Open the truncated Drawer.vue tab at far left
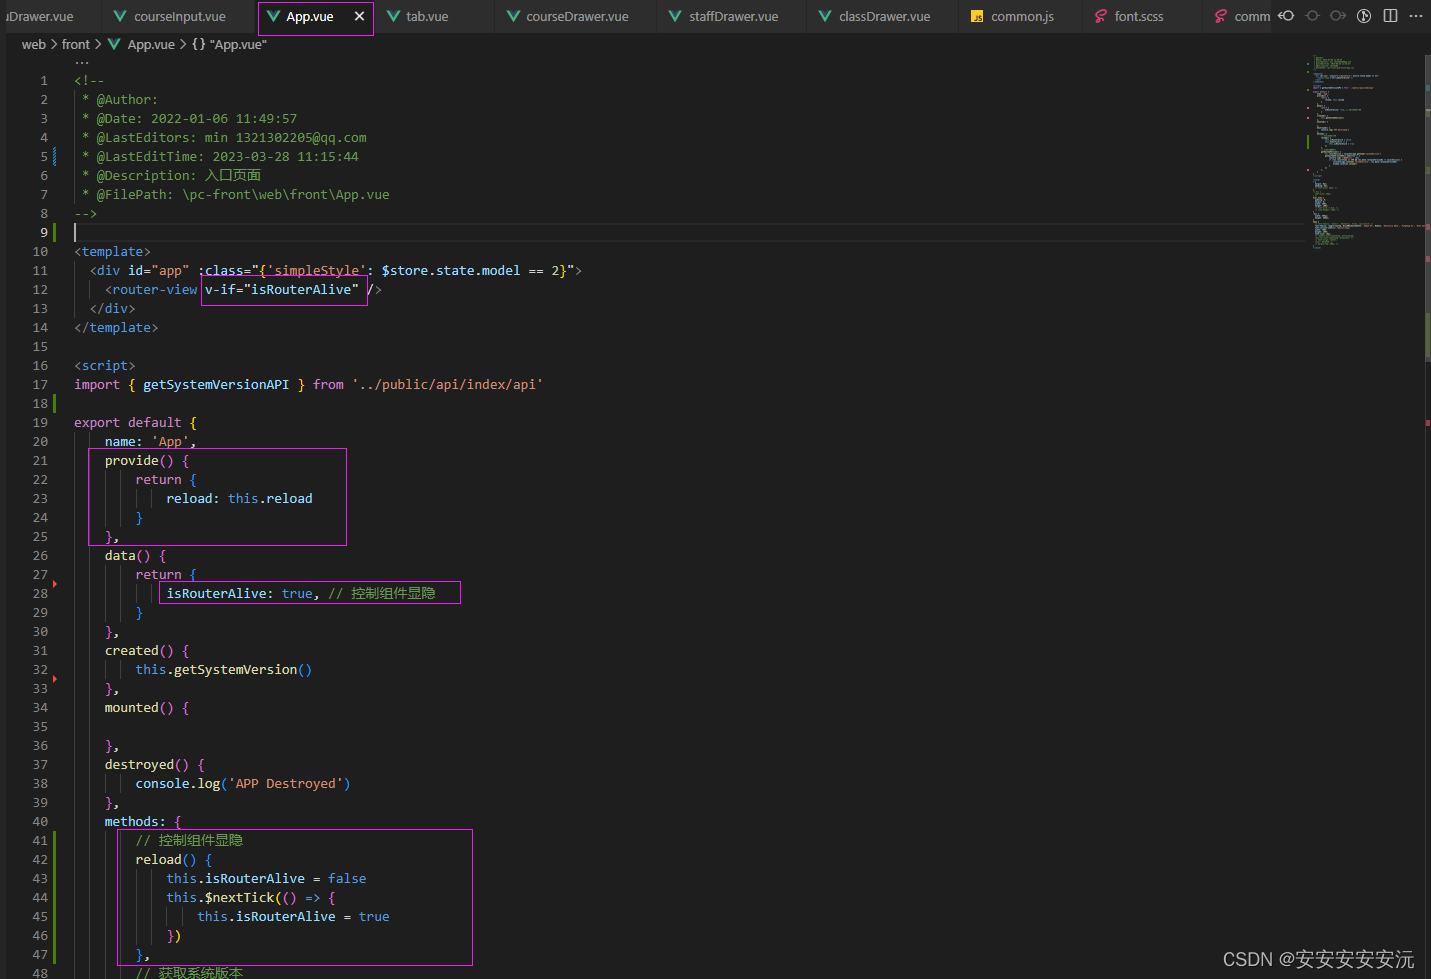1431x979 pixels. click(x=42, y=17)
